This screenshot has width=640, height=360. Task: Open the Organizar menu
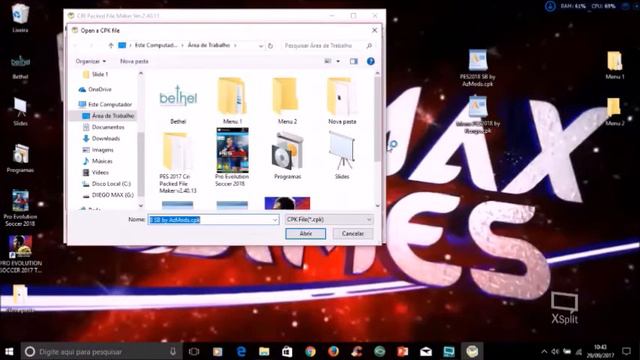91,61
